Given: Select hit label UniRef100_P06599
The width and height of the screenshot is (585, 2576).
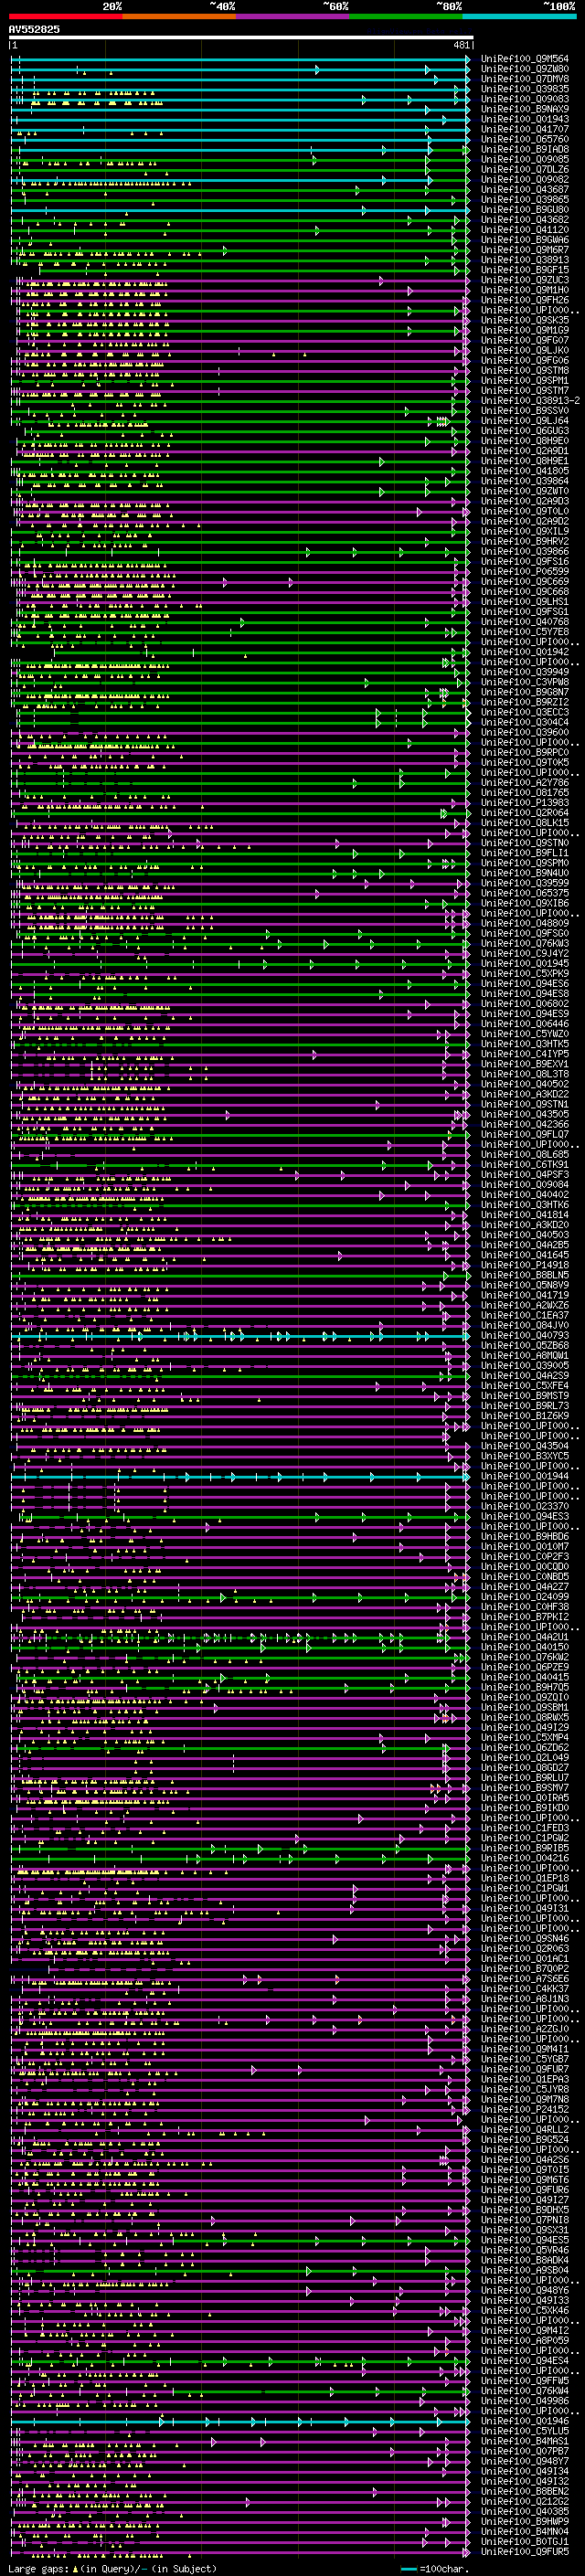Looking at the screenshot, I should 524,571.
